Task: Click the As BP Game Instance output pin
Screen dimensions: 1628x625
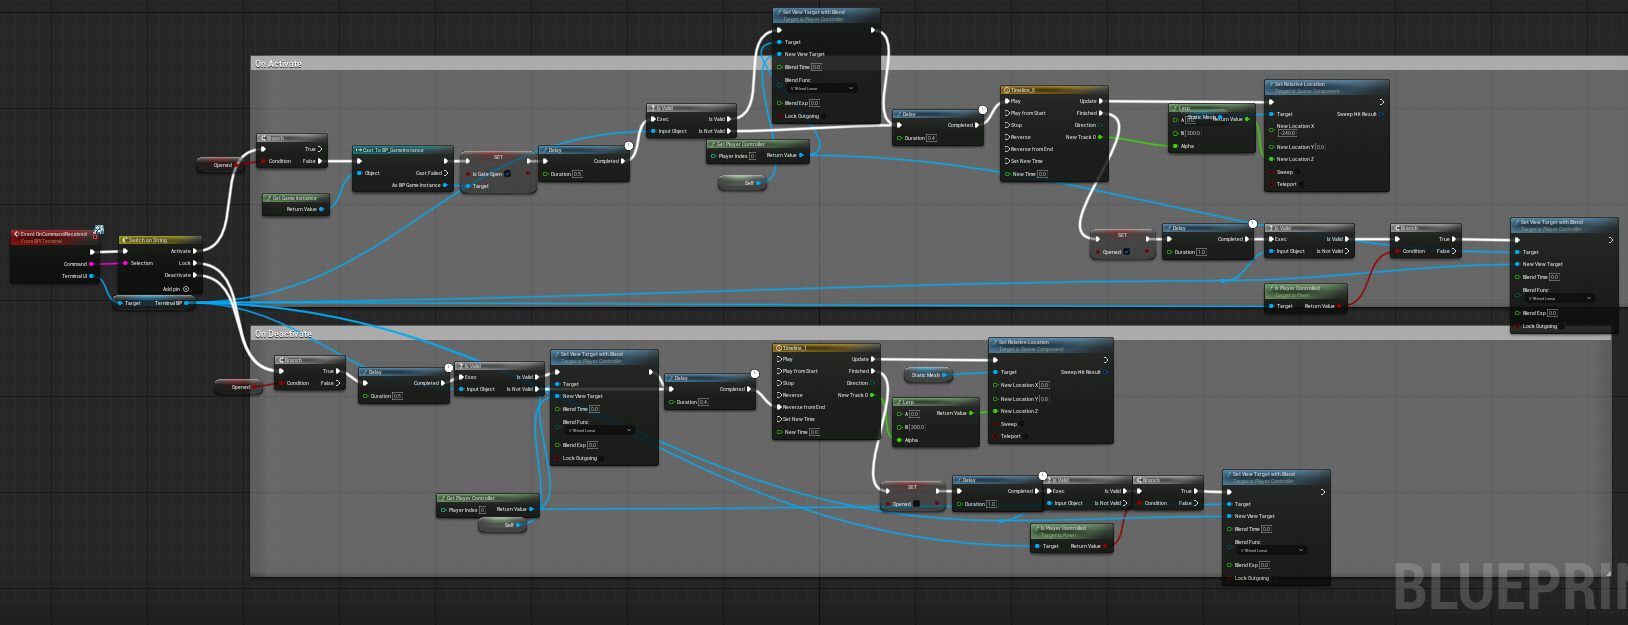Action: pos(446,185)
